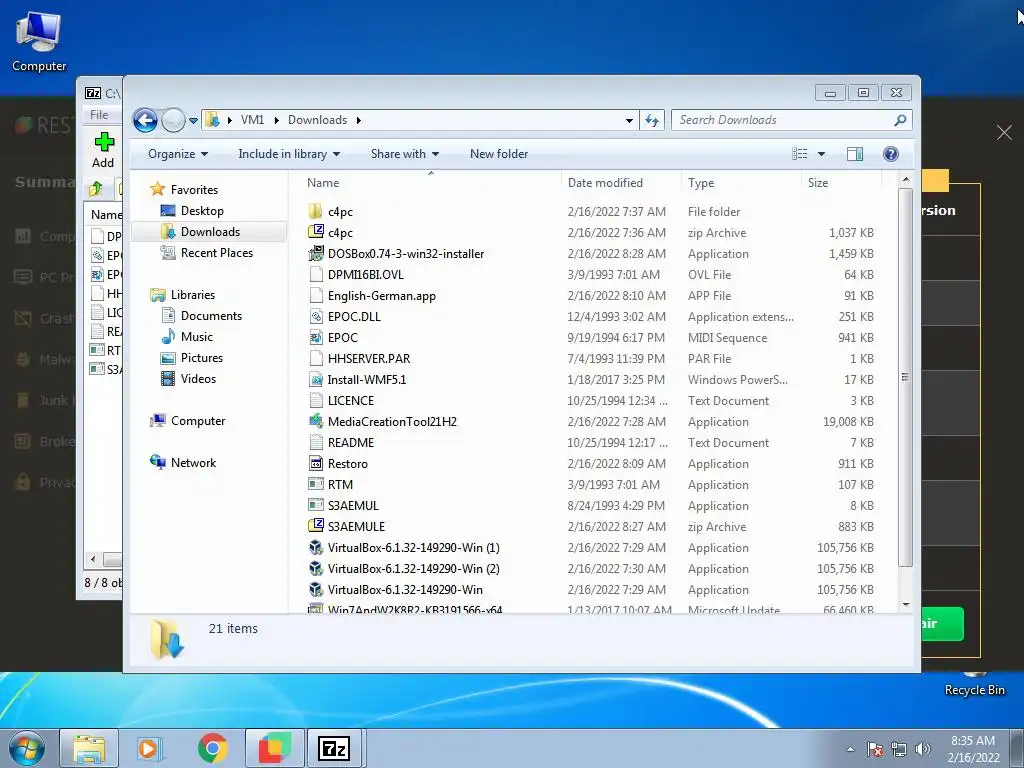
Task: Select Install-WMF5.1 PowerShell script icon
Action: pyautogui.click(x=315, y=379)
